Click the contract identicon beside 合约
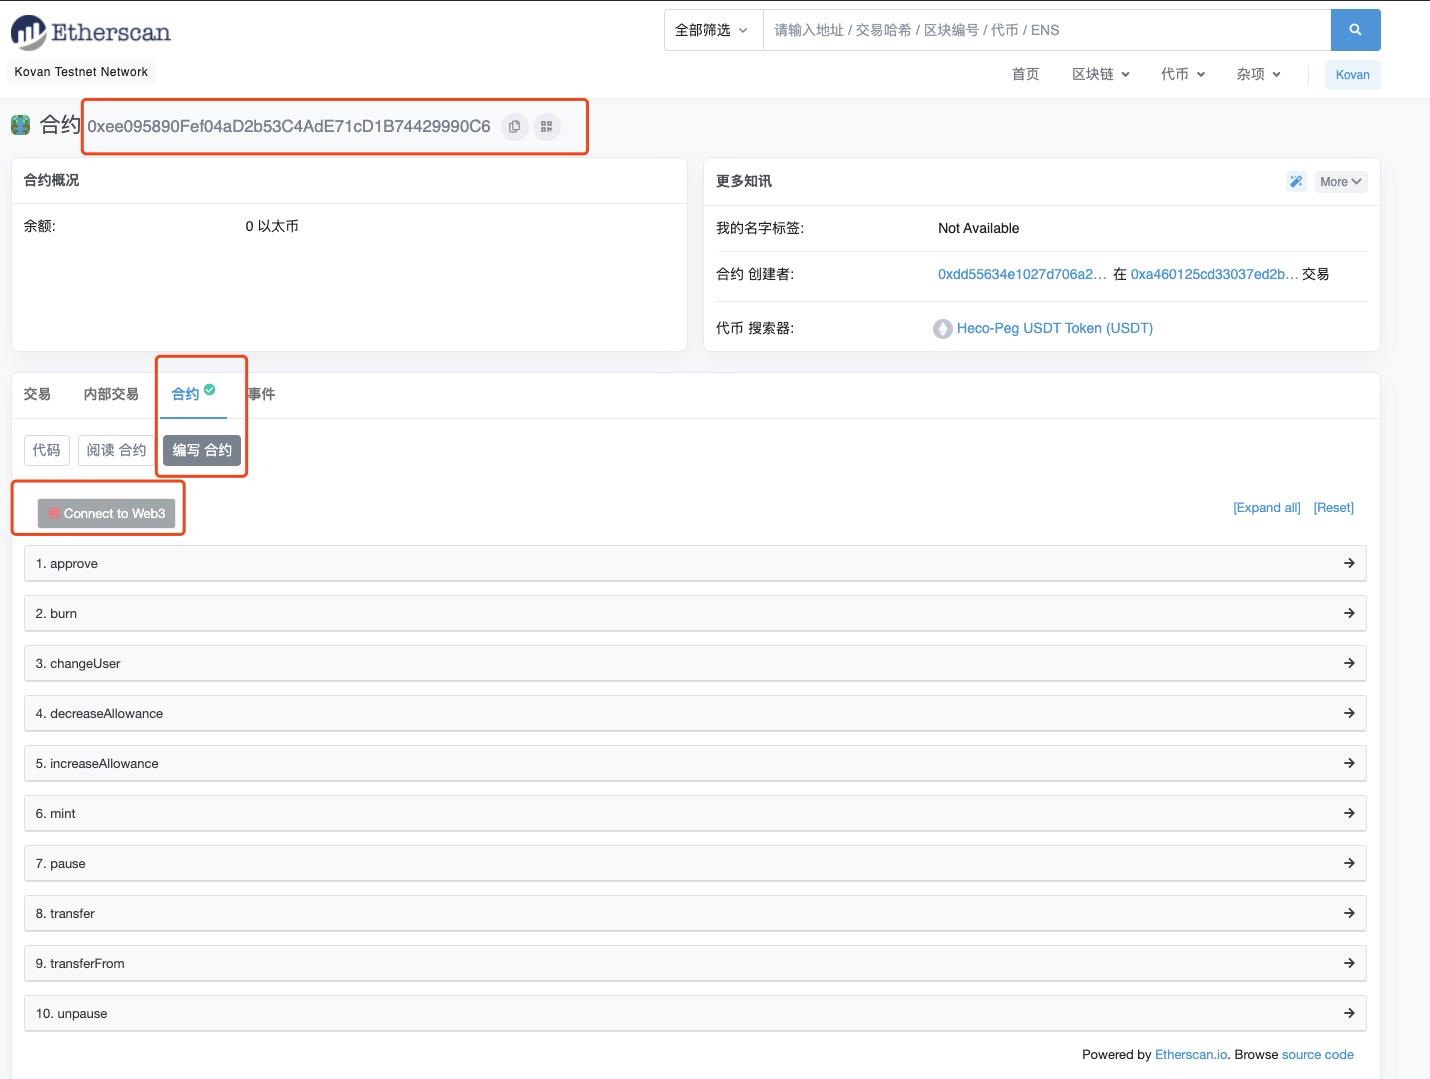 coord(21,125)
